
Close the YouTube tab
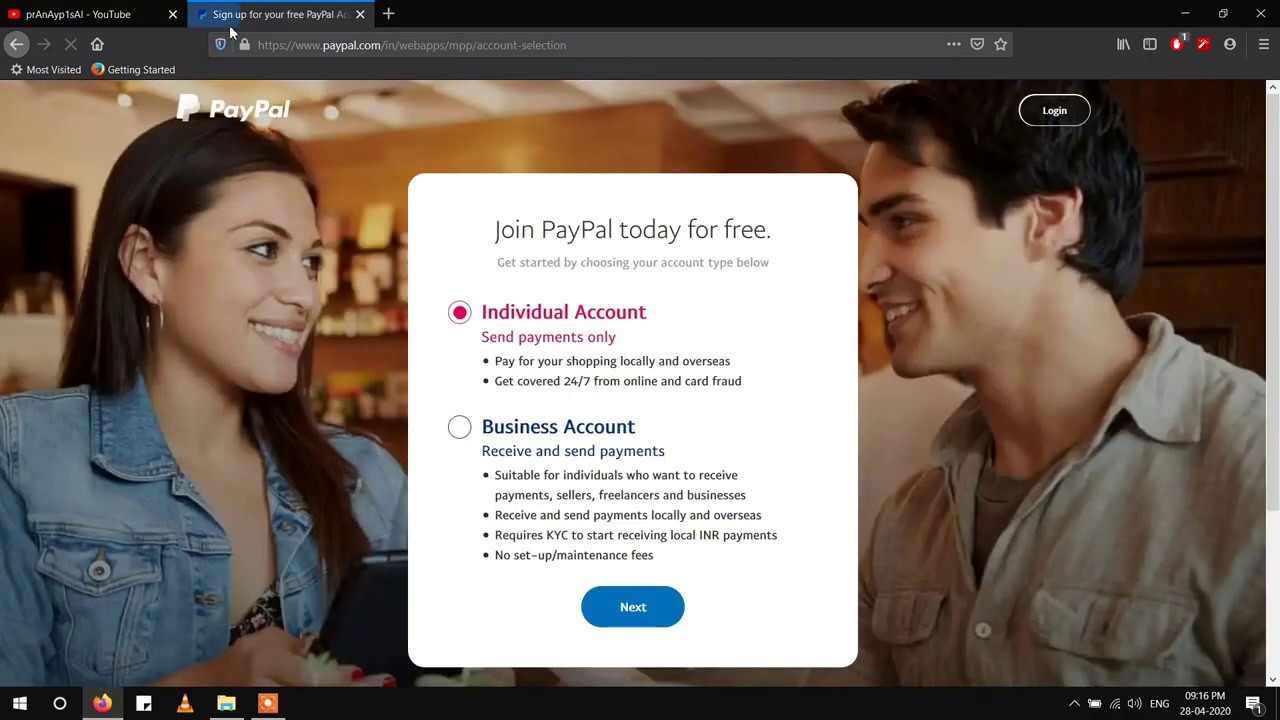(172, 14)
